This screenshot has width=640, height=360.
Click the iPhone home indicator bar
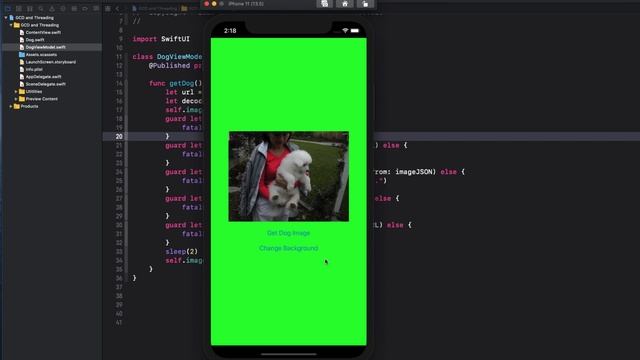click(x=289, y=354)
